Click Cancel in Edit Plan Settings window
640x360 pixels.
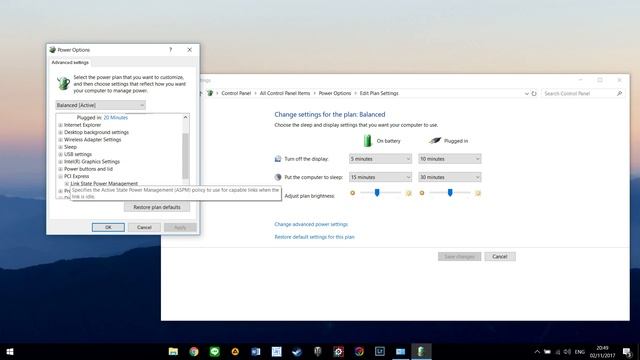point(500,257)
